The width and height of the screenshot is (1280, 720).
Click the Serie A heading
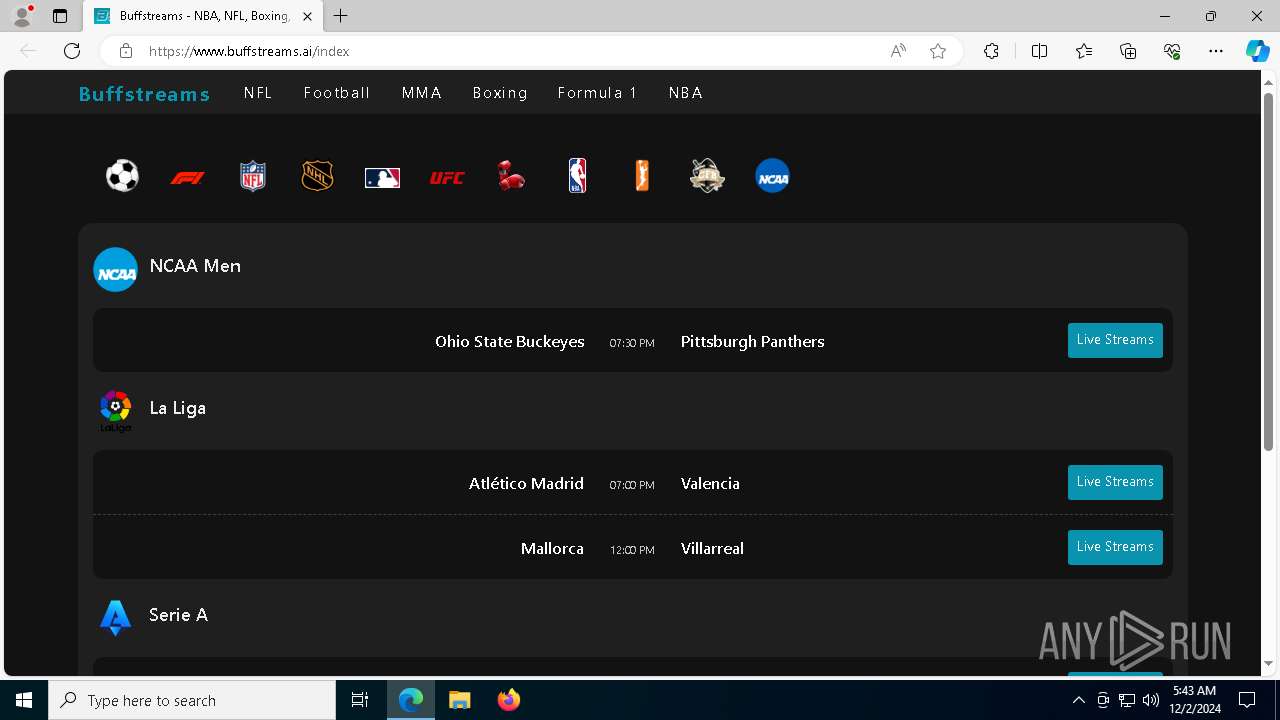[x=179, y=615]
